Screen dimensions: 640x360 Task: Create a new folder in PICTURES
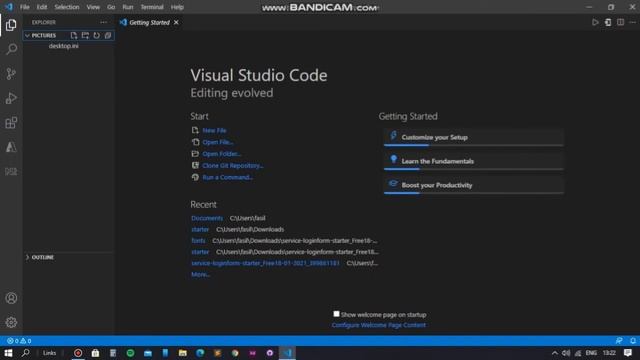coord(85,36)
